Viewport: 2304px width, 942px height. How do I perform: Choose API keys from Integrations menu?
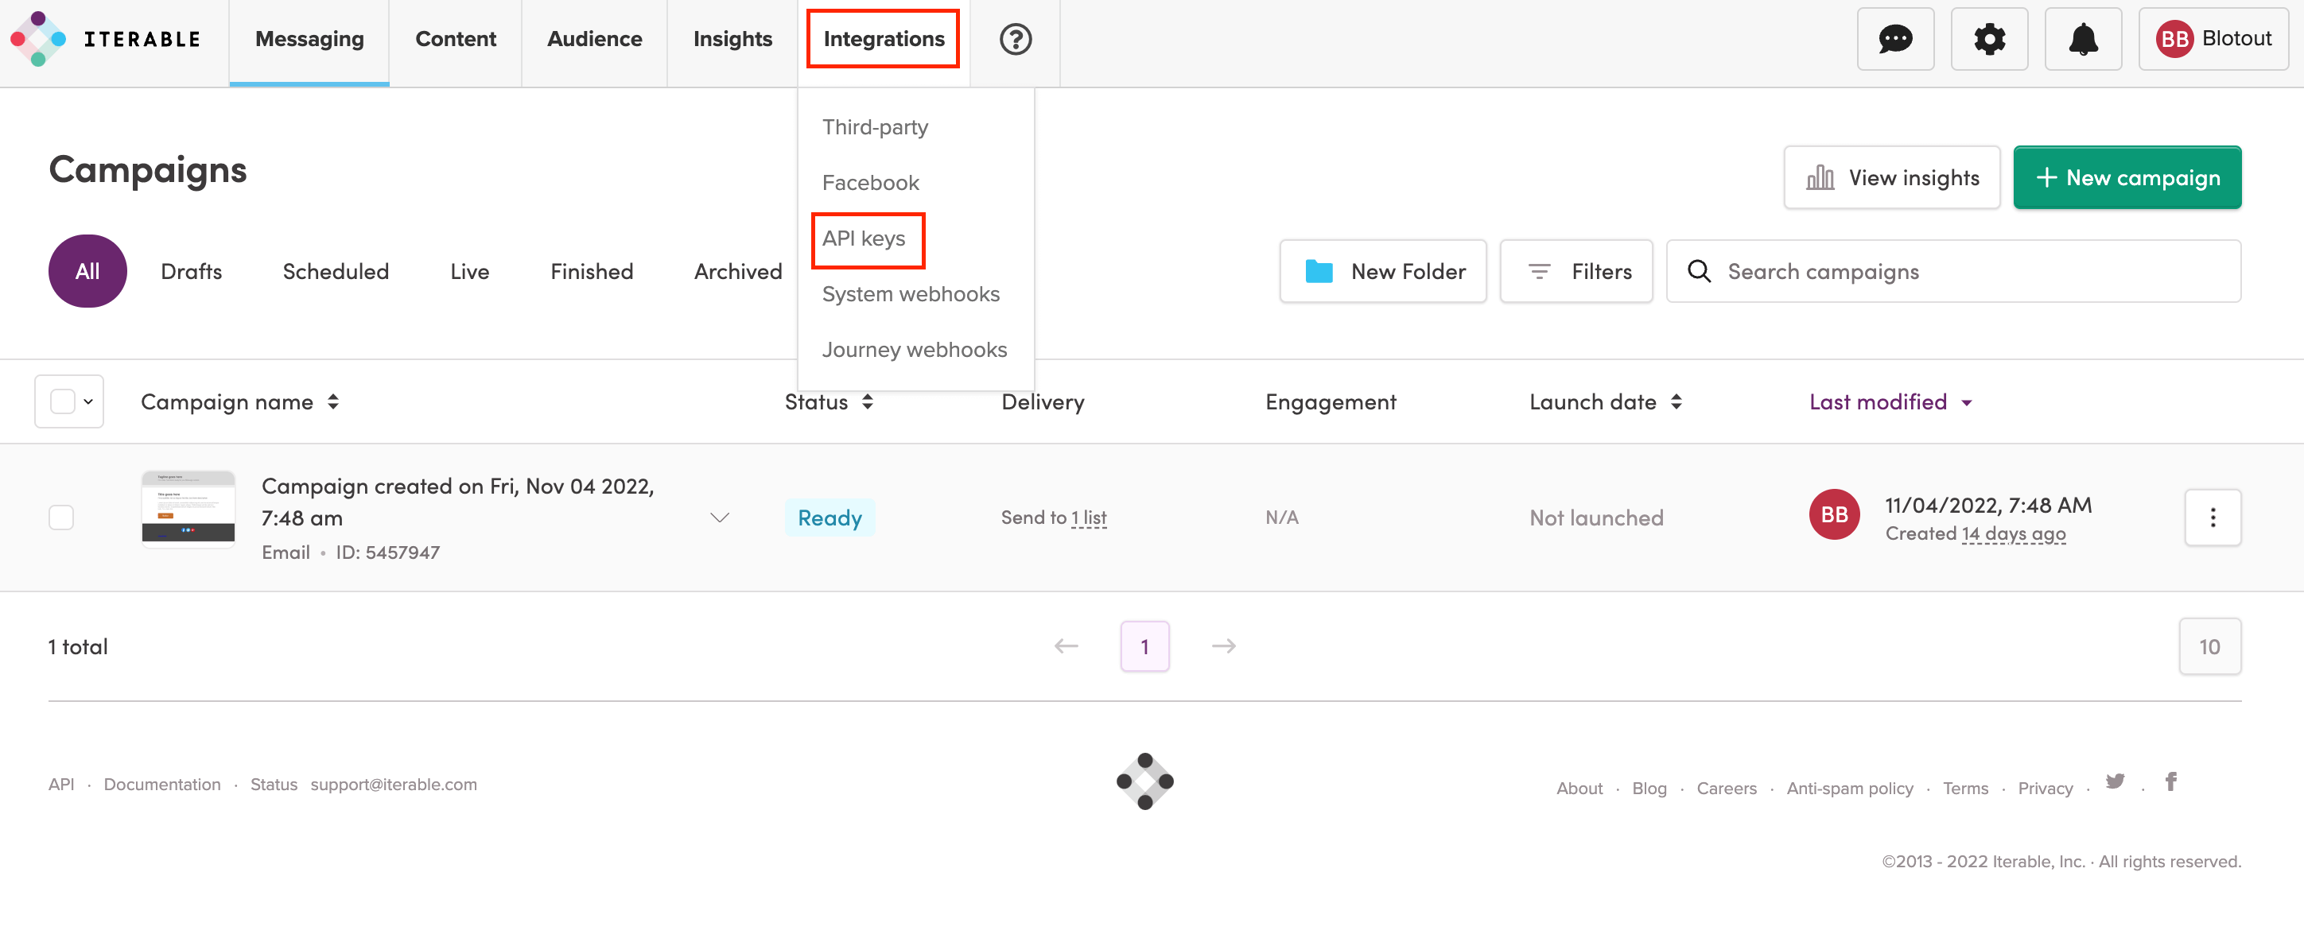[864, 239]
